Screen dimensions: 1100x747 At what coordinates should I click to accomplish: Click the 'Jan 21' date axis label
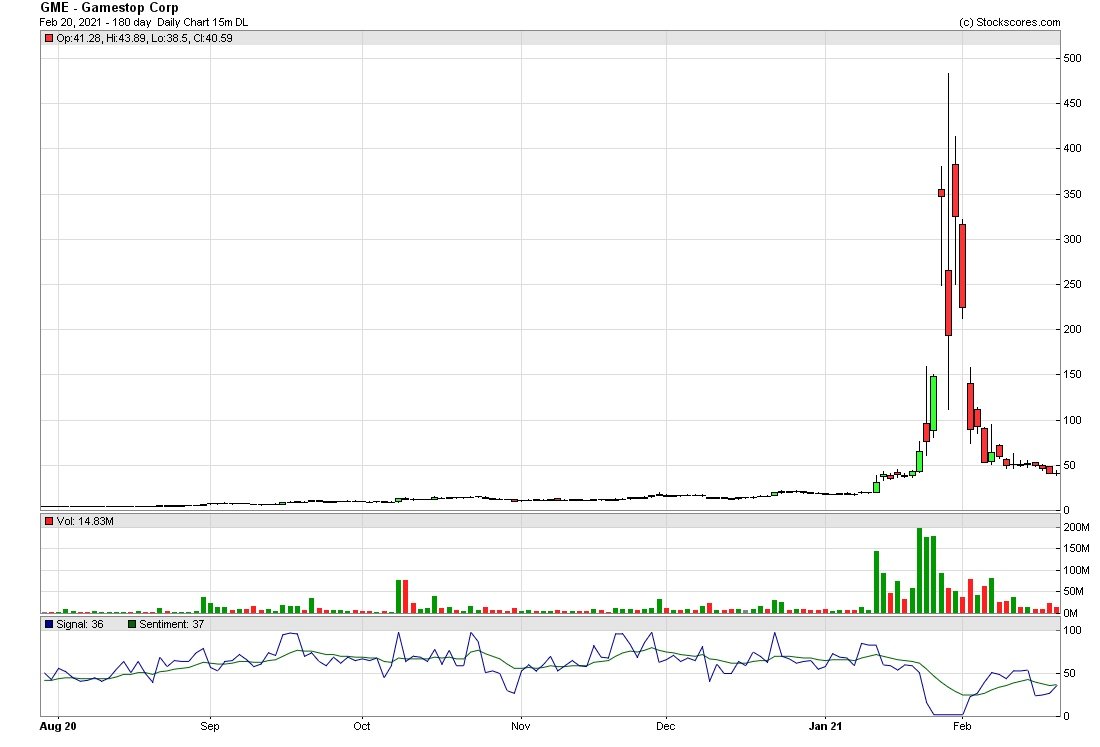825,726
